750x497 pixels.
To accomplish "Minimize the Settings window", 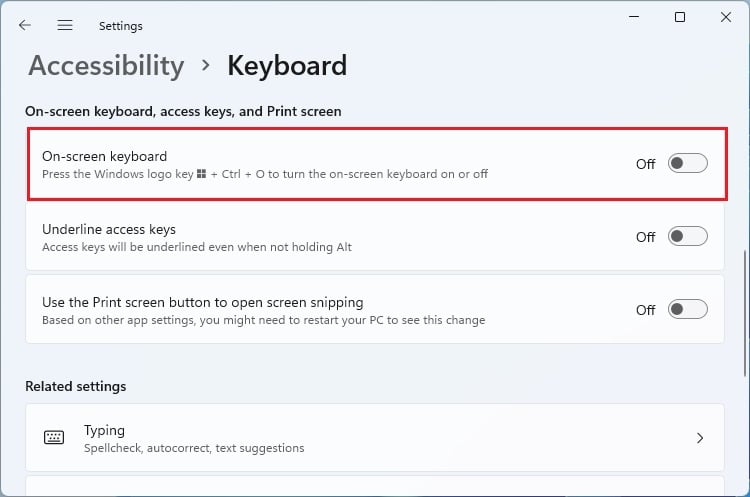I will coord(633,17).
